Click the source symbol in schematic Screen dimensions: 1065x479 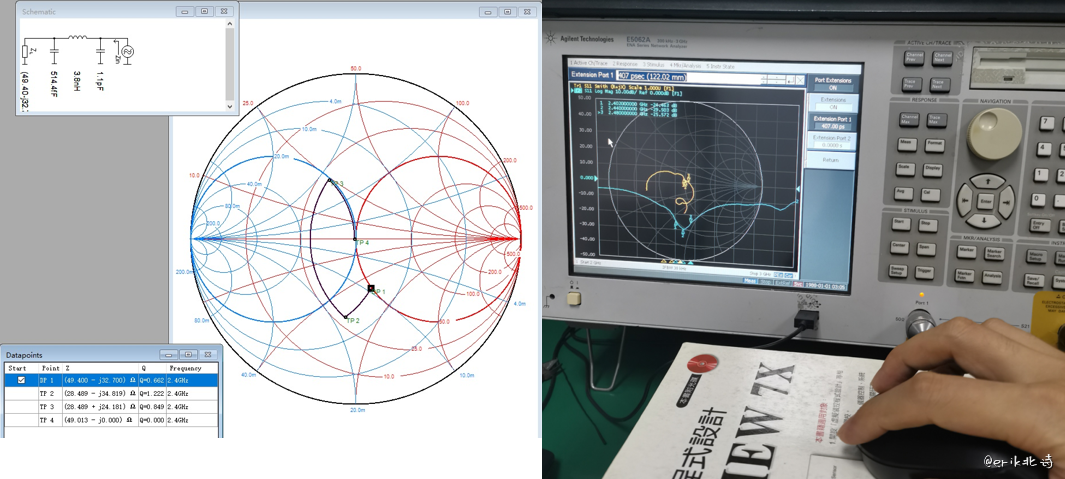(126, 50)
